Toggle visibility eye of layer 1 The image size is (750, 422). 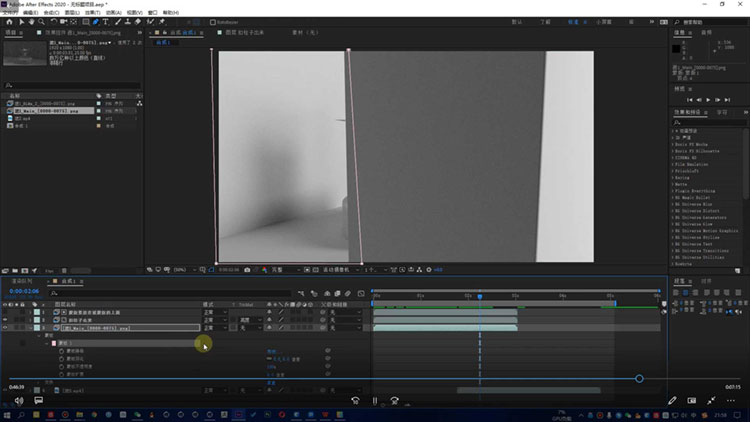click(x=6, y=312)
